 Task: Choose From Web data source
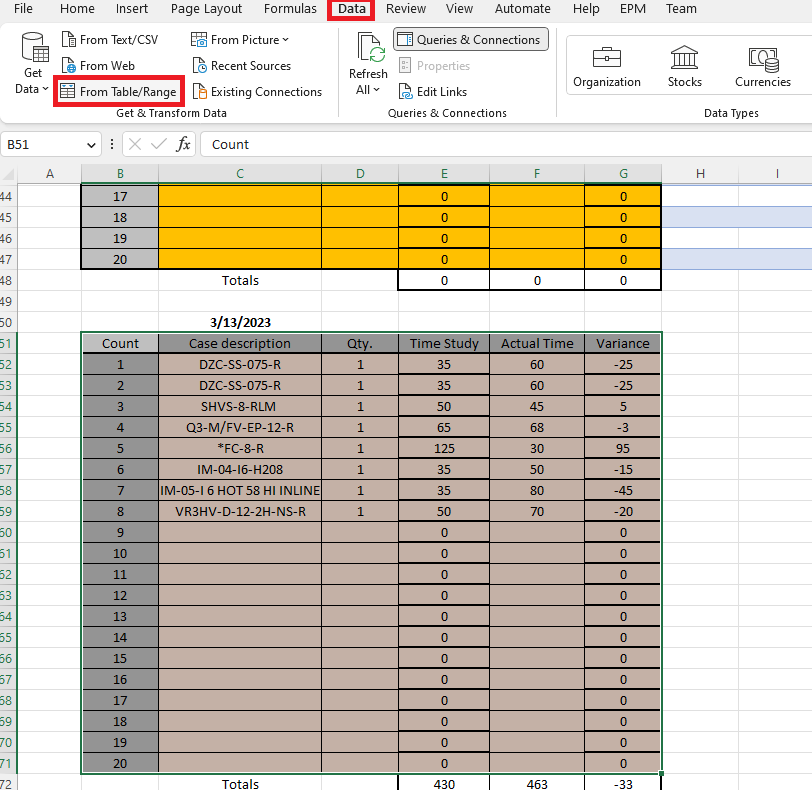coord(98,66)
